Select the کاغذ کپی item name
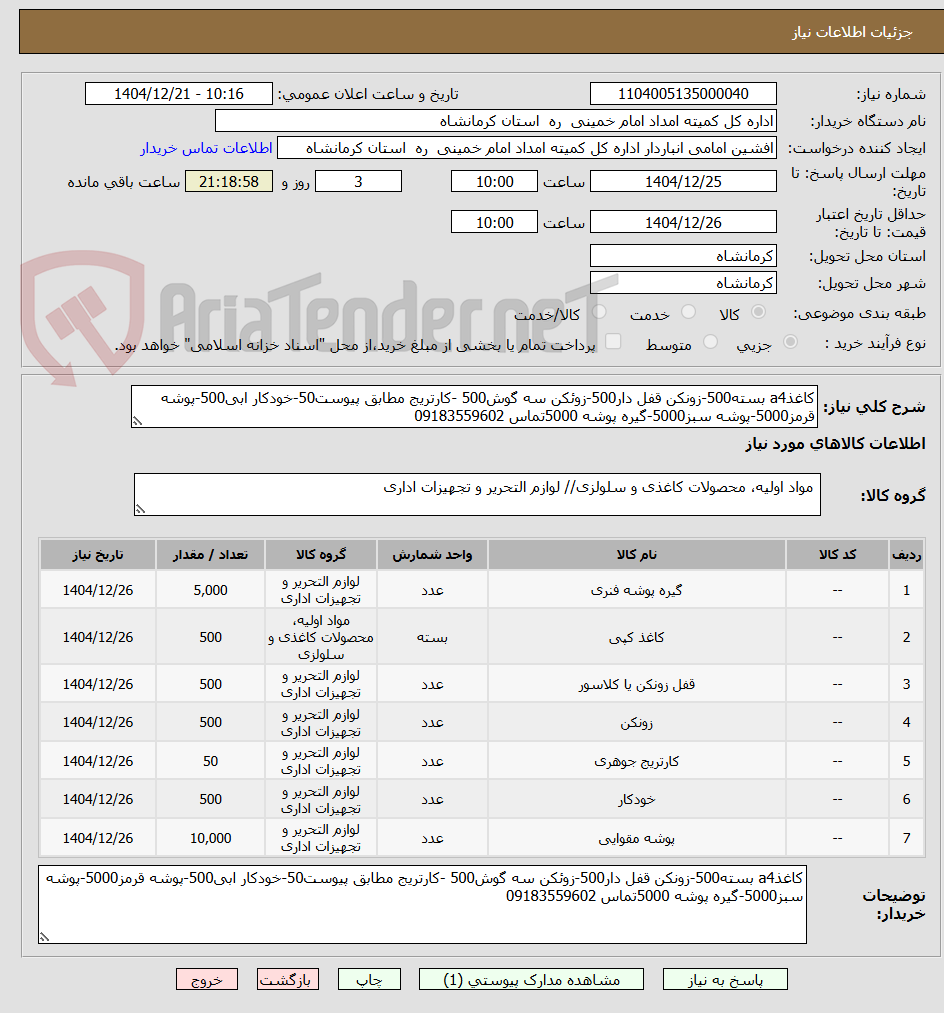 [x=636, y=637]
